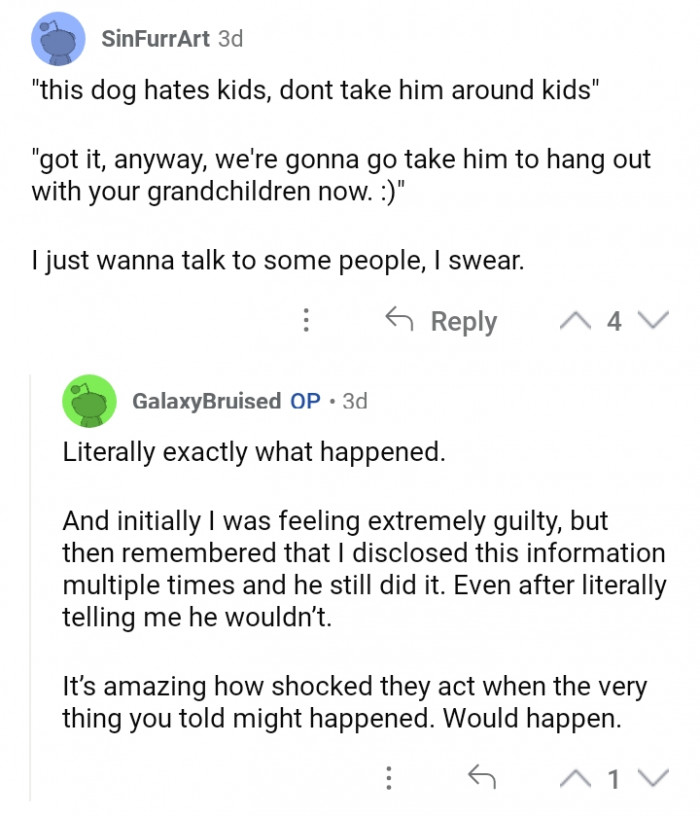
Task: Open SinFurrArt's avatar profile picture
Action: tap(58, 40)
